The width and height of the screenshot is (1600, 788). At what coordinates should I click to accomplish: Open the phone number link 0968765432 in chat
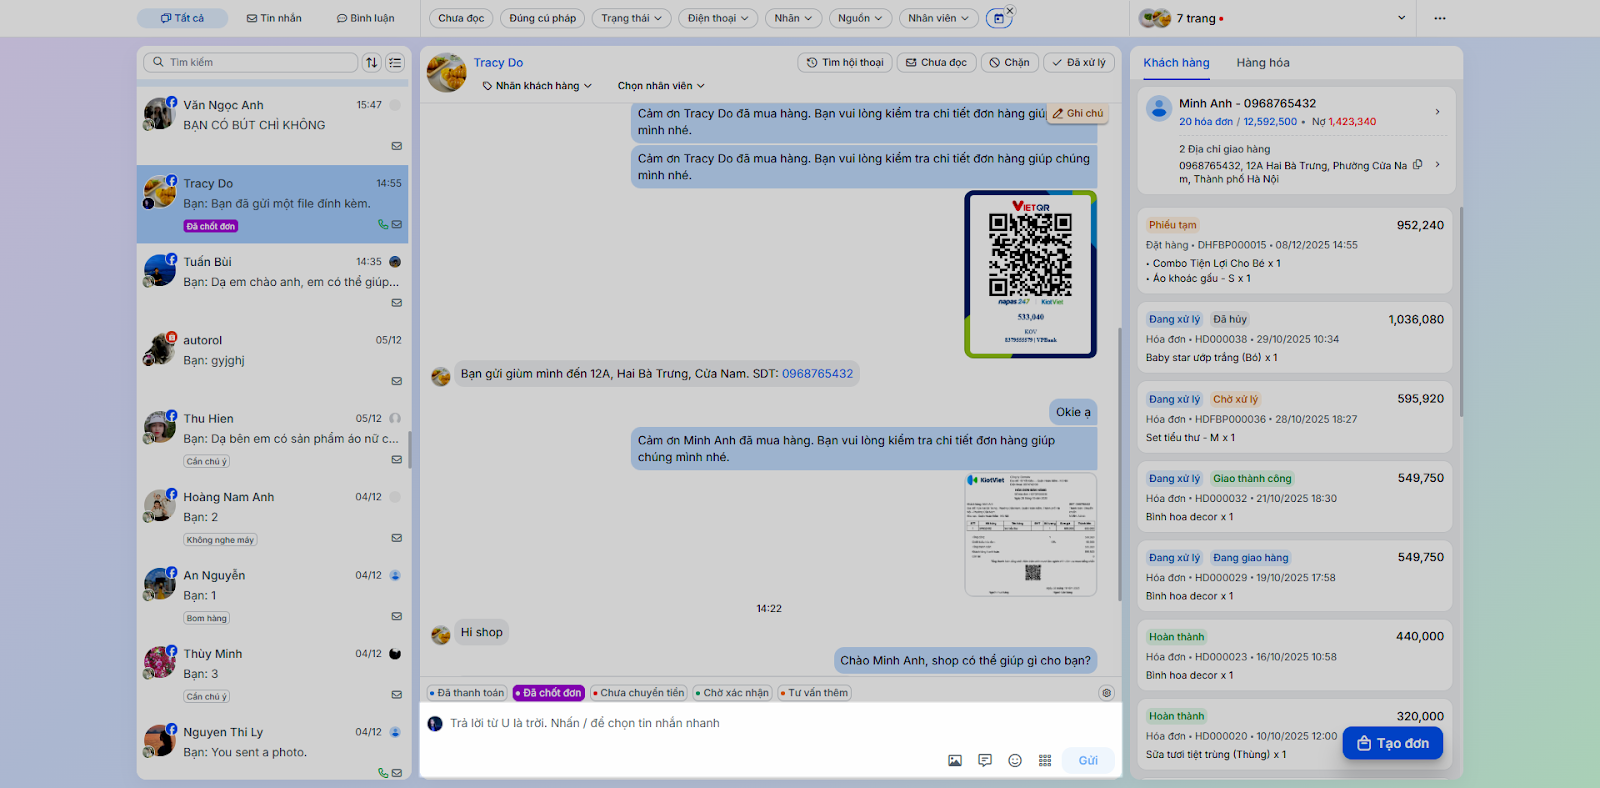(x=818, y=374)
